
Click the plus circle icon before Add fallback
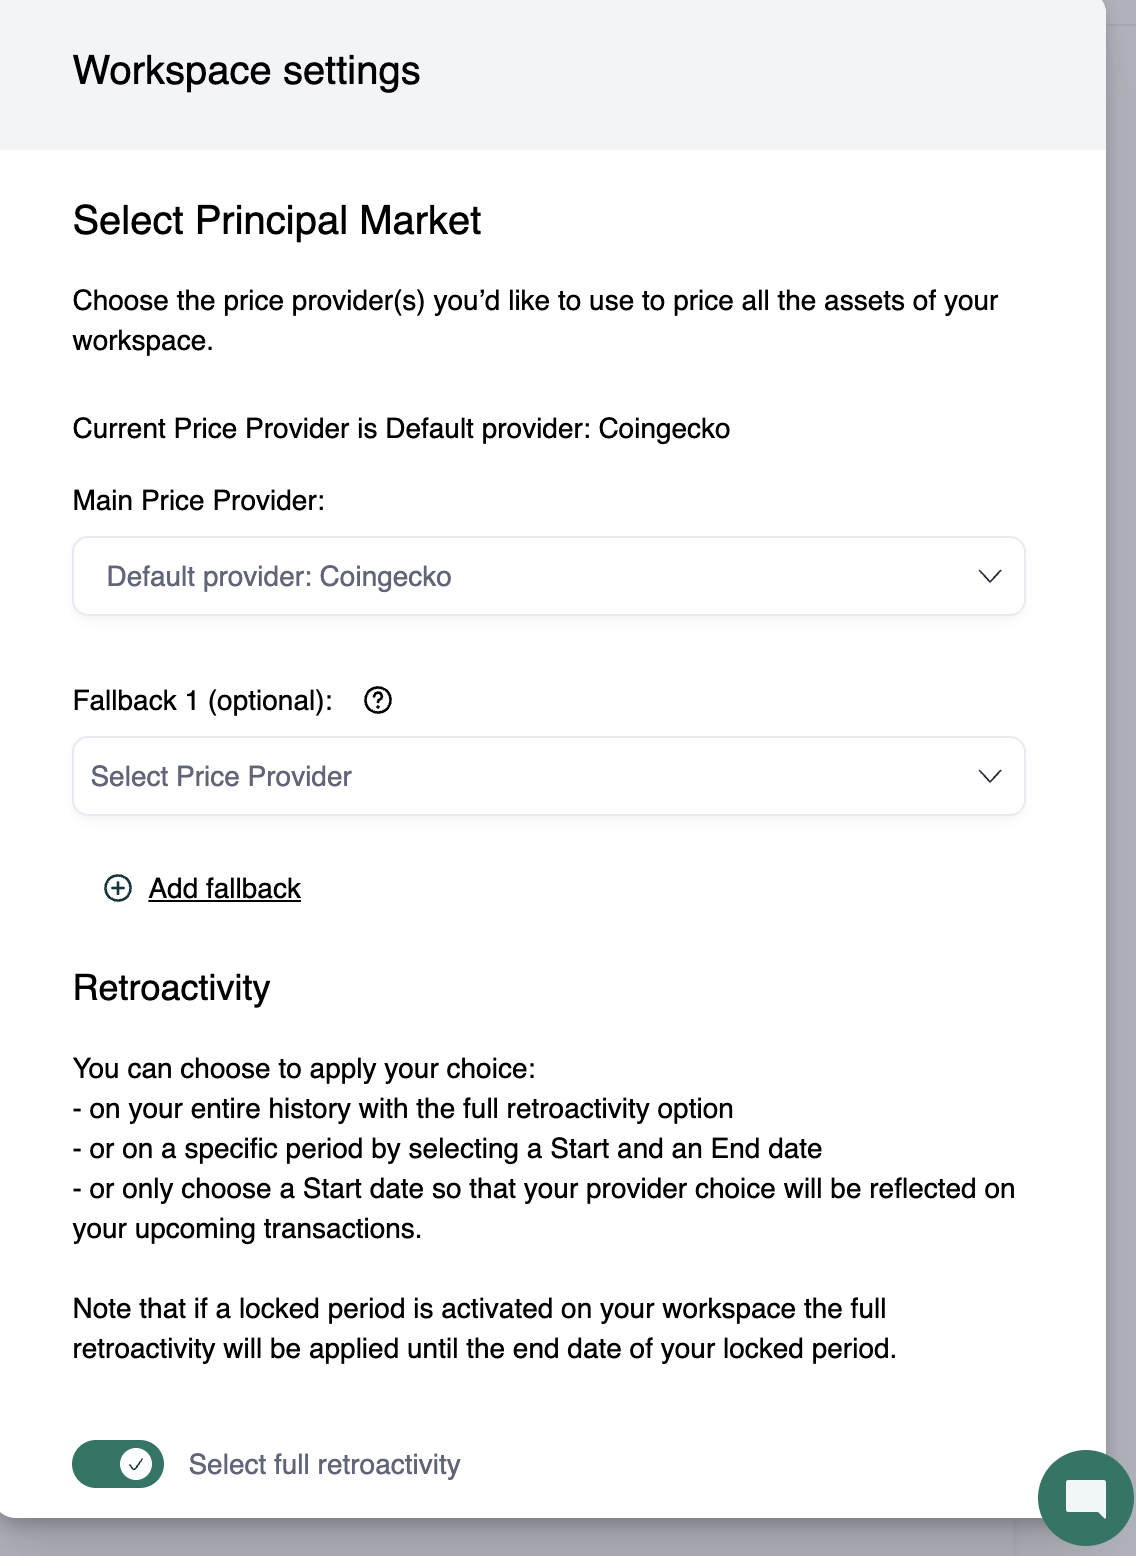coord(118,888)
